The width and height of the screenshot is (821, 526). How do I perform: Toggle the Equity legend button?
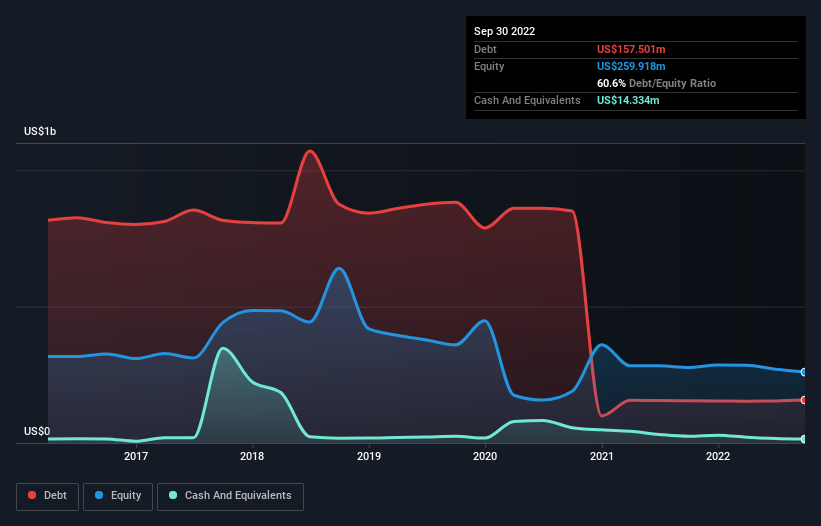(118, 496)
